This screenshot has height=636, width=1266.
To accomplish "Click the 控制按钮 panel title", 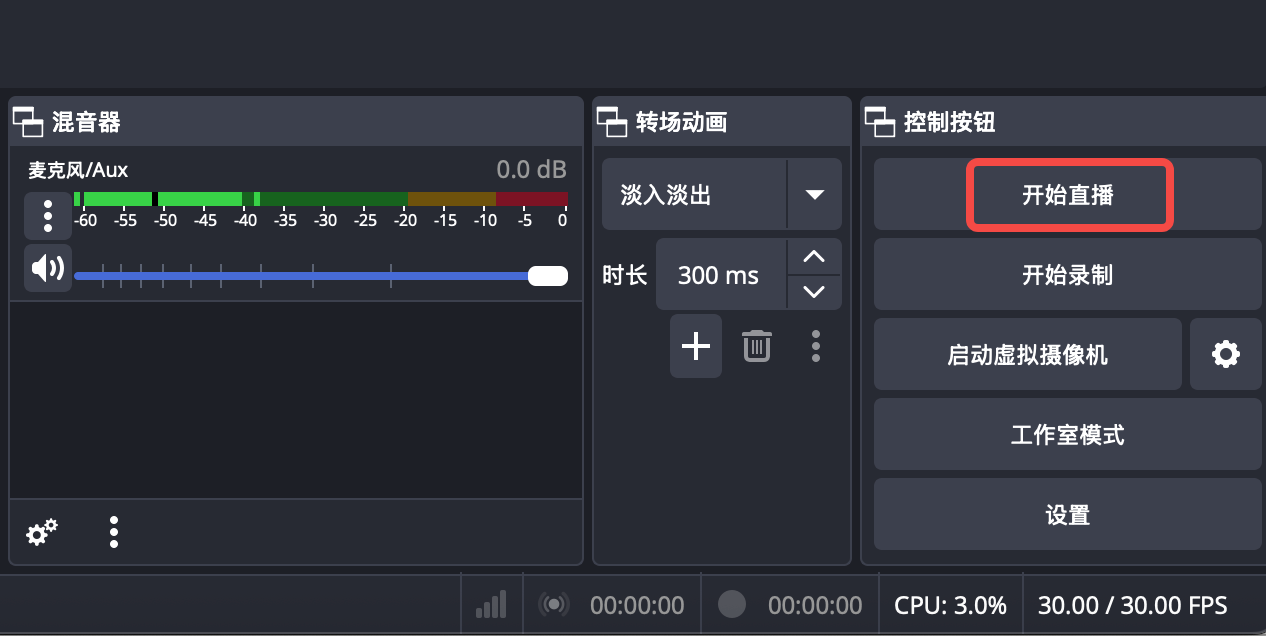I will click(x=950, y=122).
